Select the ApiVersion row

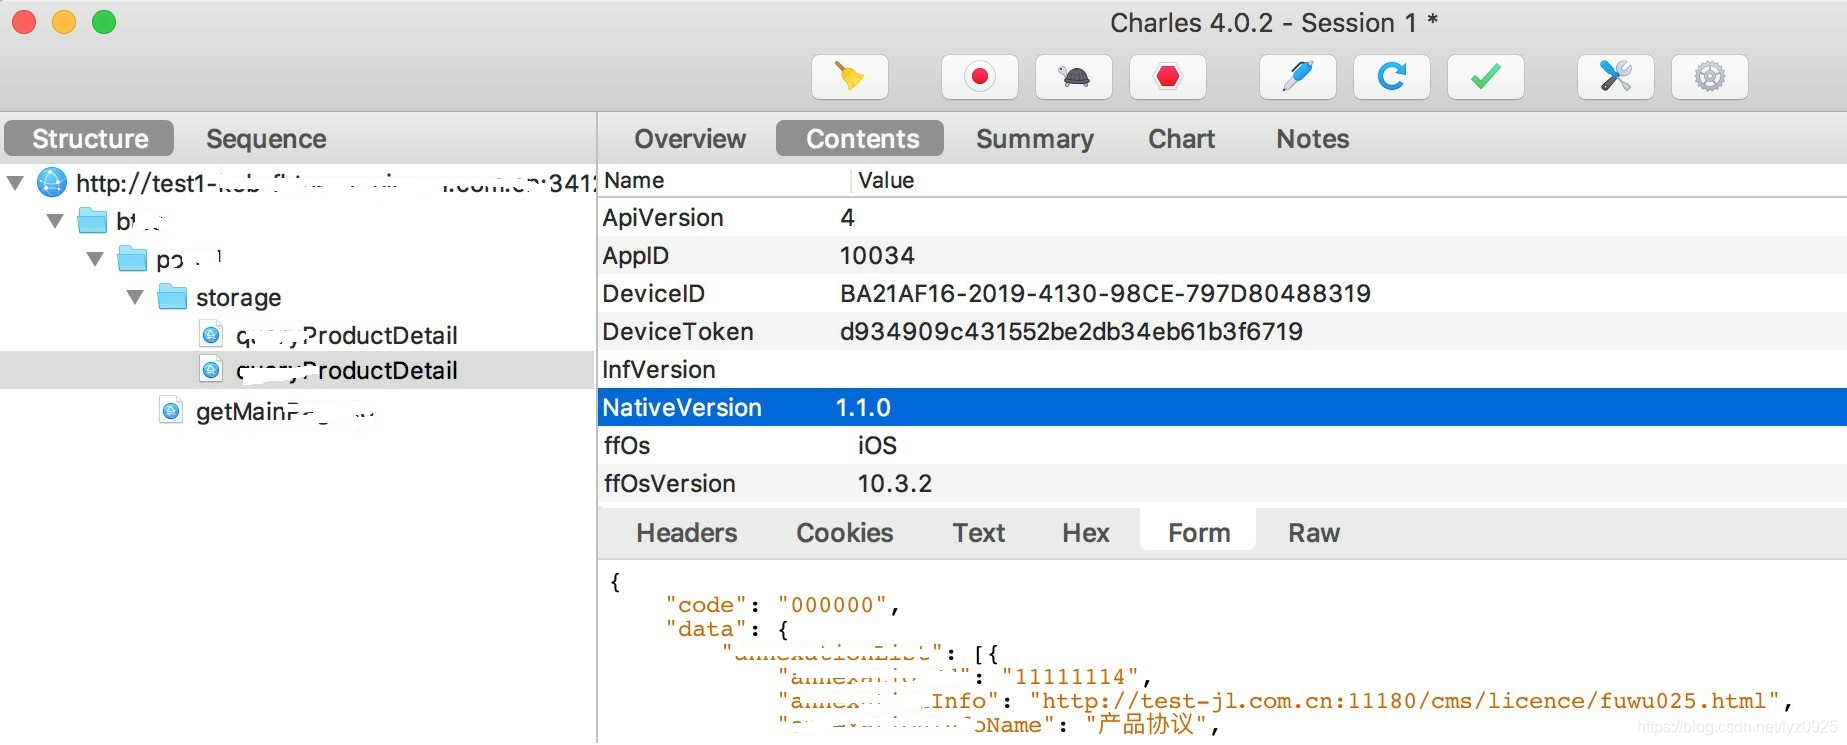point(1222,217)
